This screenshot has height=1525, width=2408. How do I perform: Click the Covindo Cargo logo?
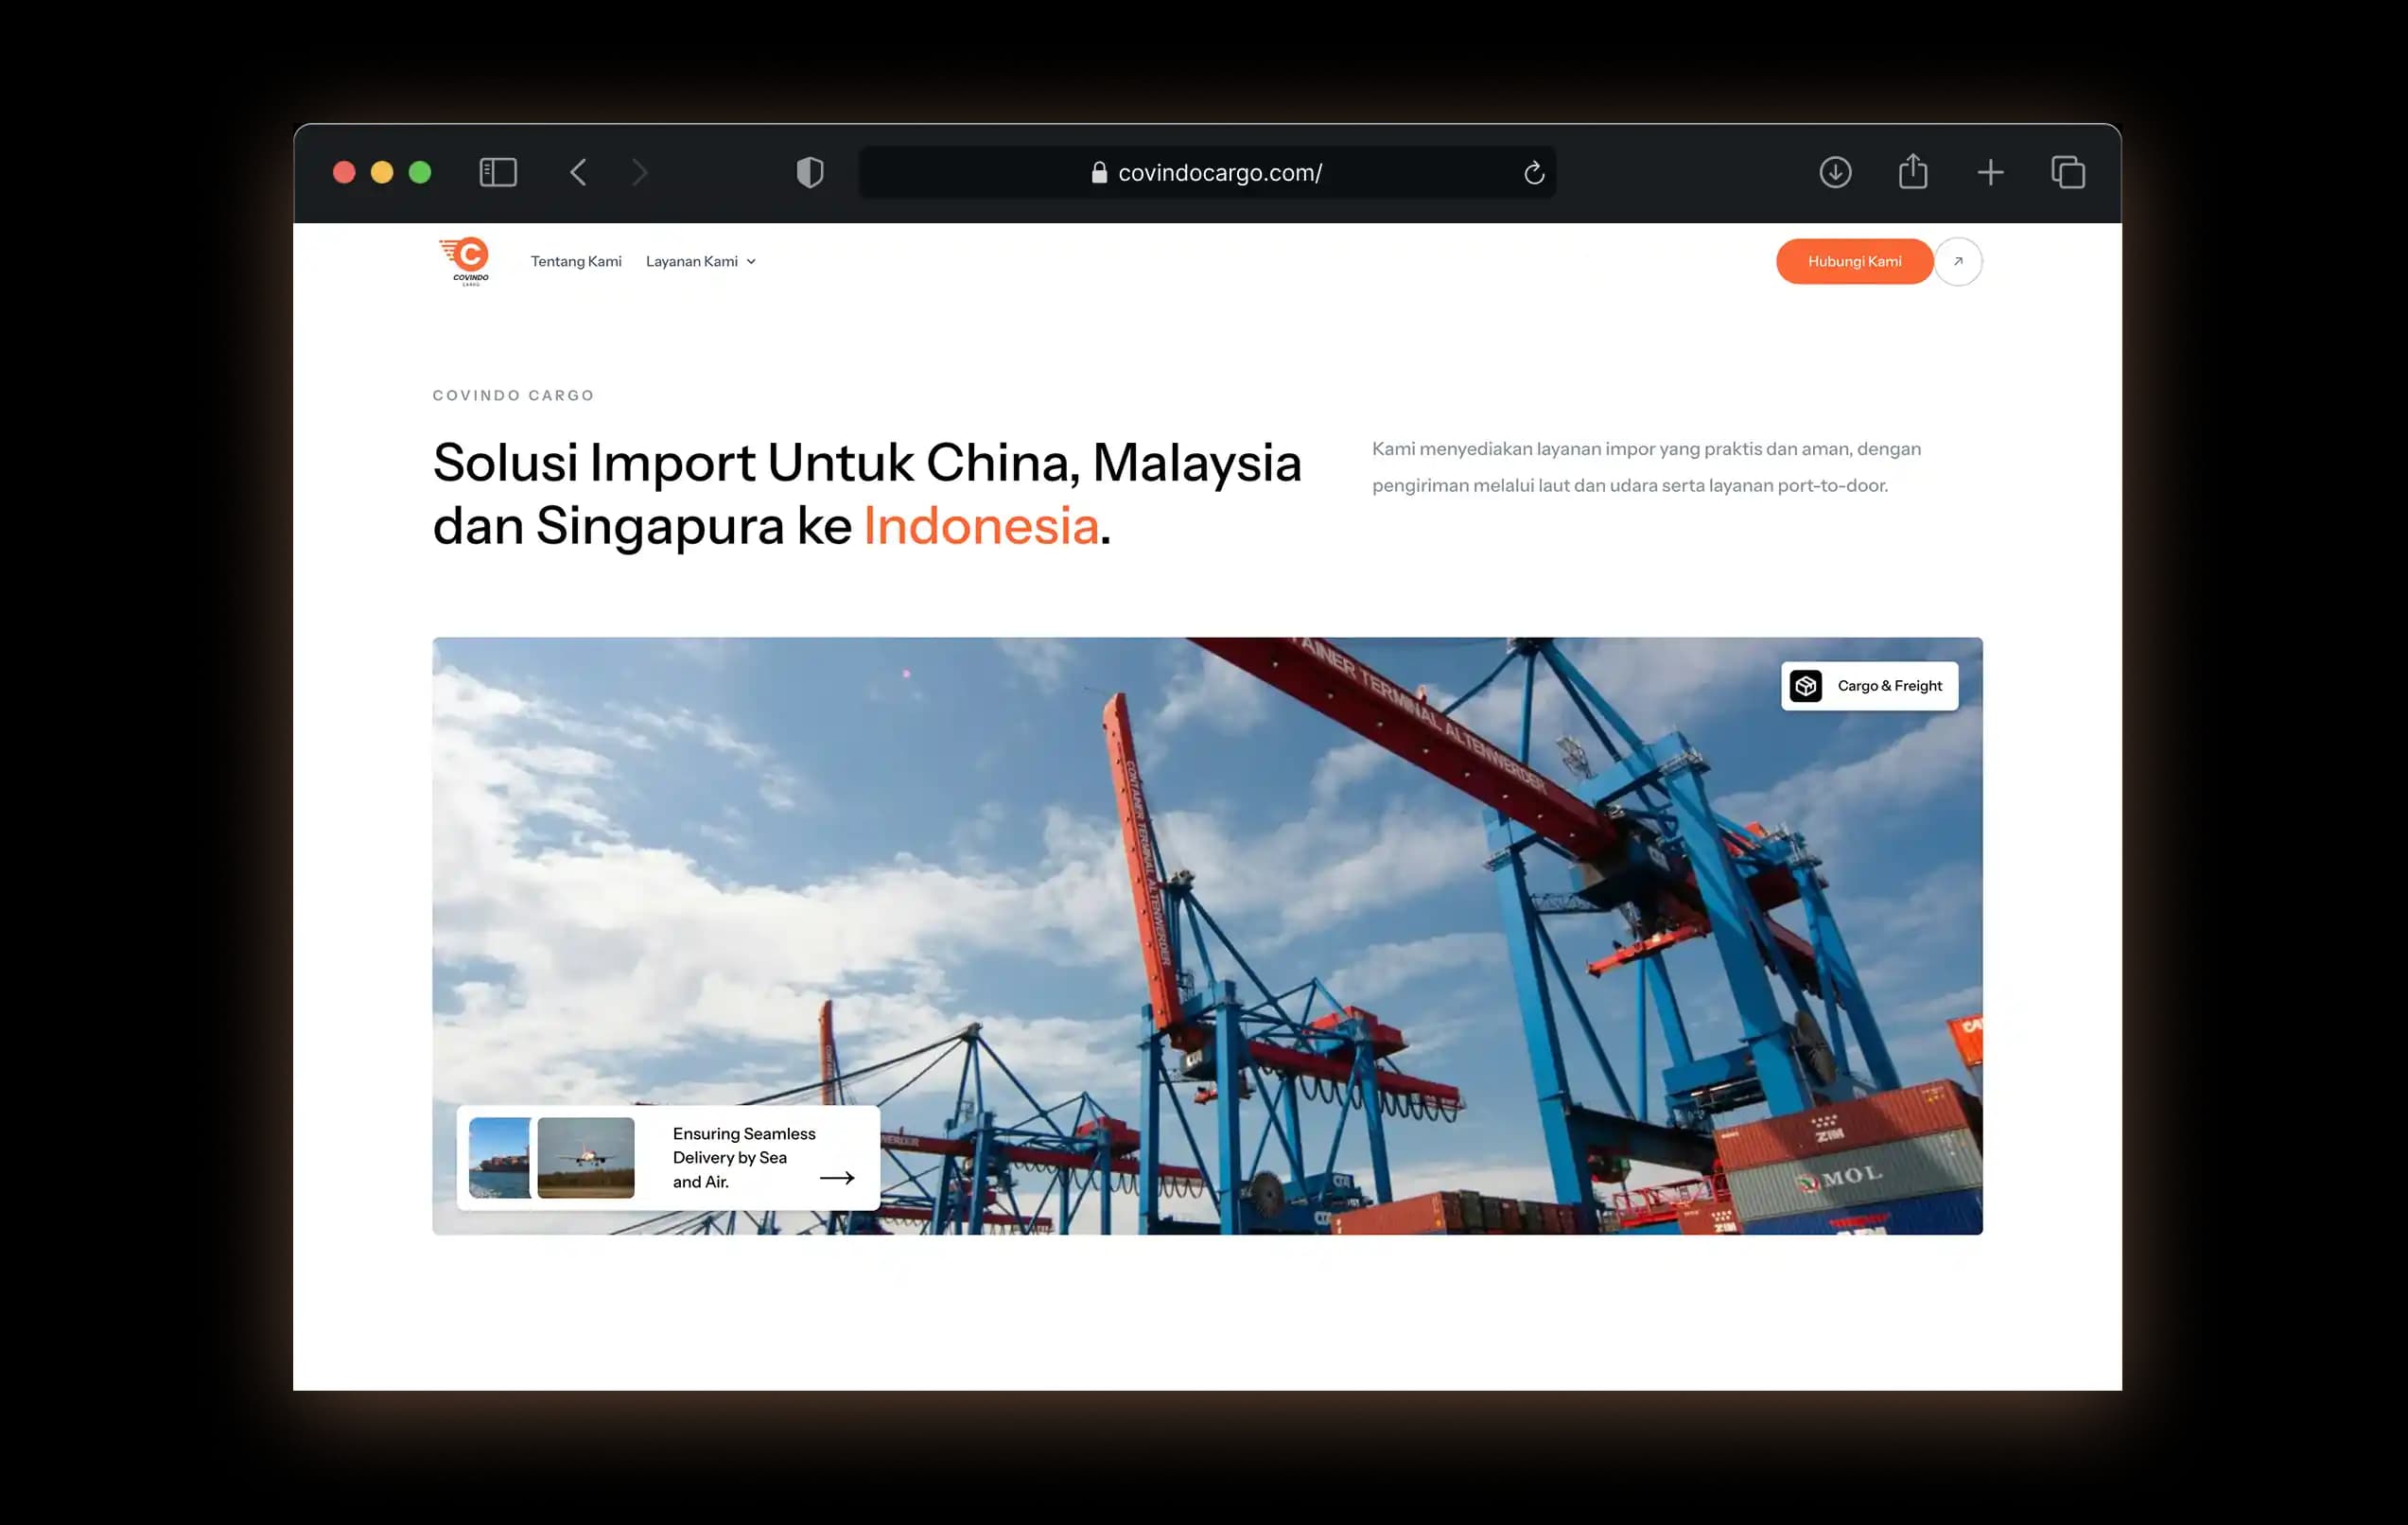[x=465, y=261]
